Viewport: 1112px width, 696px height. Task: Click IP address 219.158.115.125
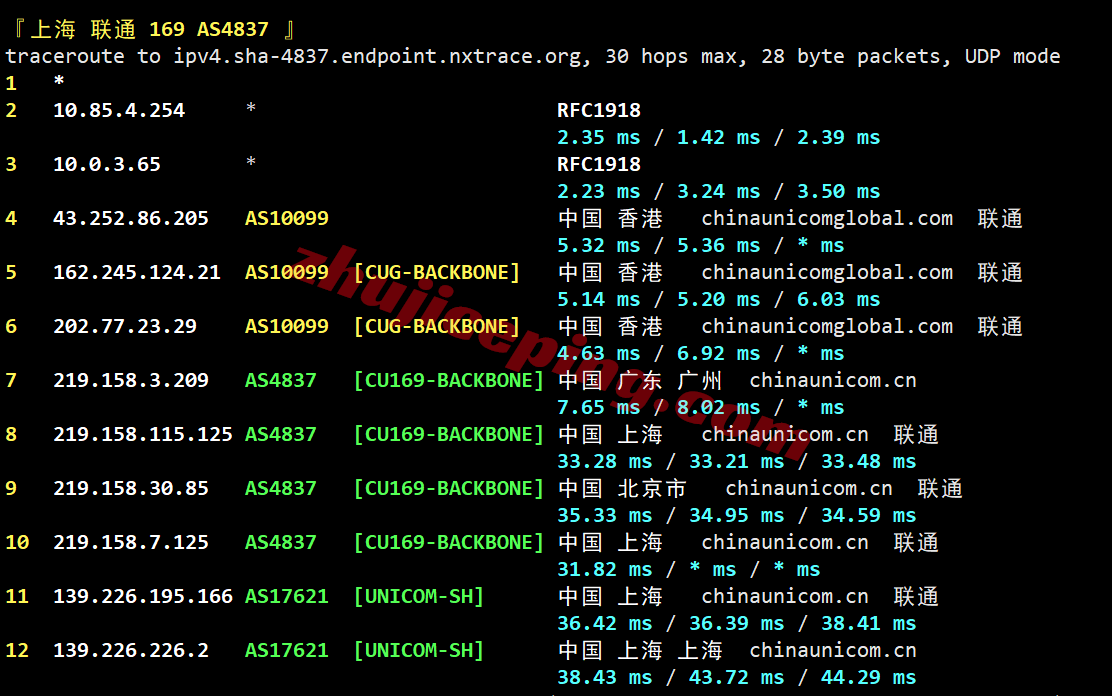(x=143, y=434)
